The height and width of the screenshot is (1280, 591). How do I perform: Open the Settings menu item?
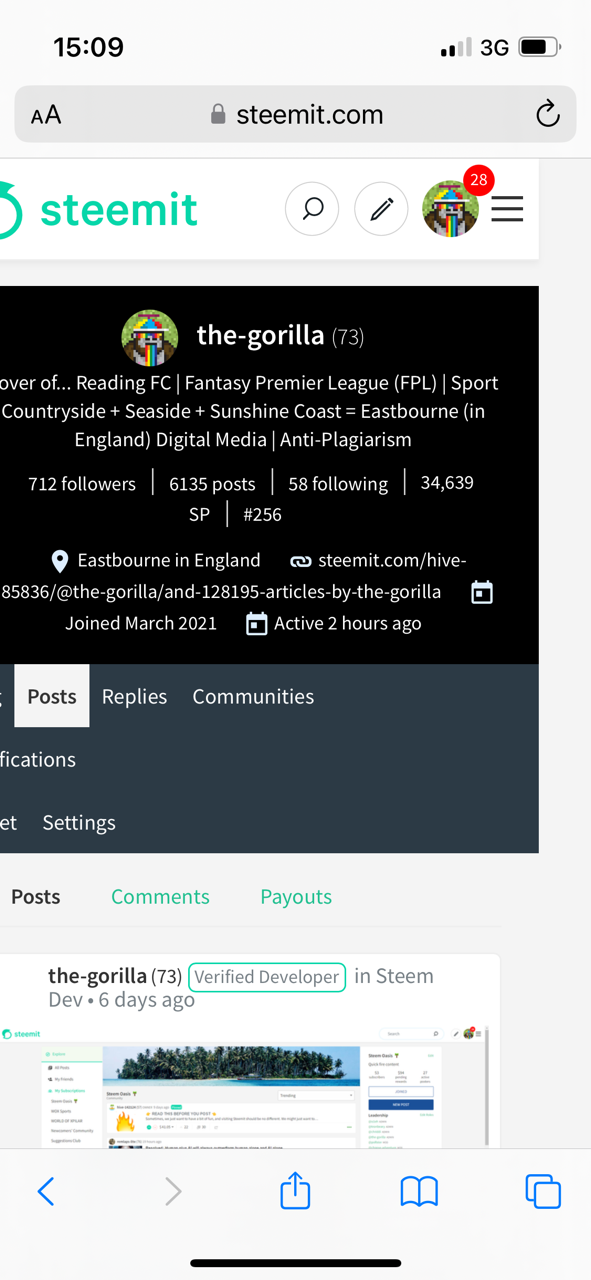pos(79,822)
